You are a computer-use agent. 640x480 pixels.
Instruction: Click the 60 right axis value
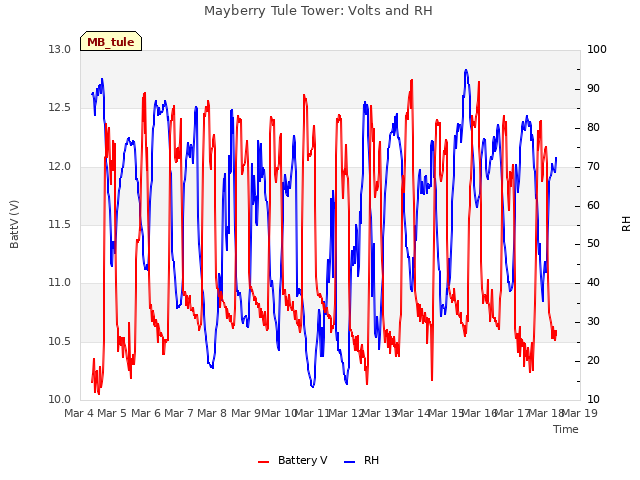[593, 205]
